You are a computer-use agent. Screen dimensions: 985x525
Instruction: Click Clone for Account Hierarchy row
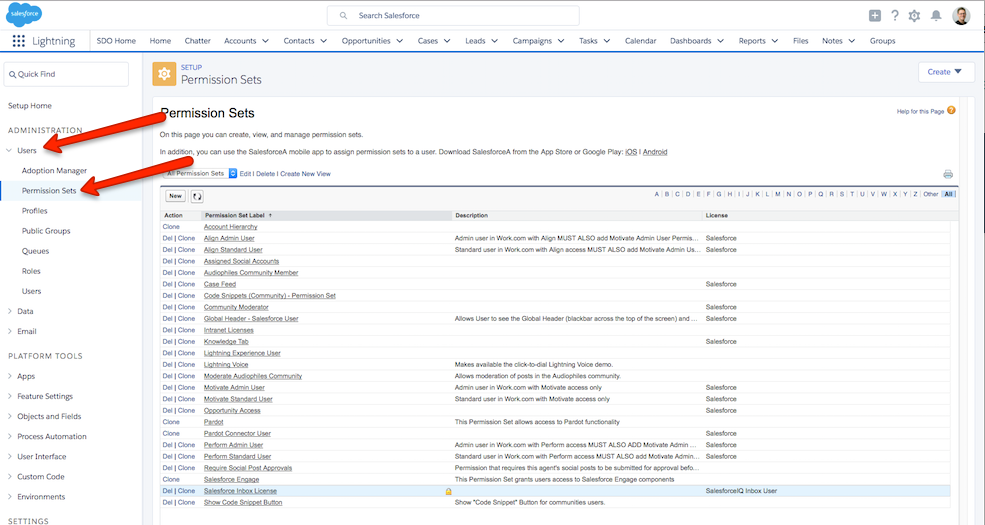[x=171, y=227]
